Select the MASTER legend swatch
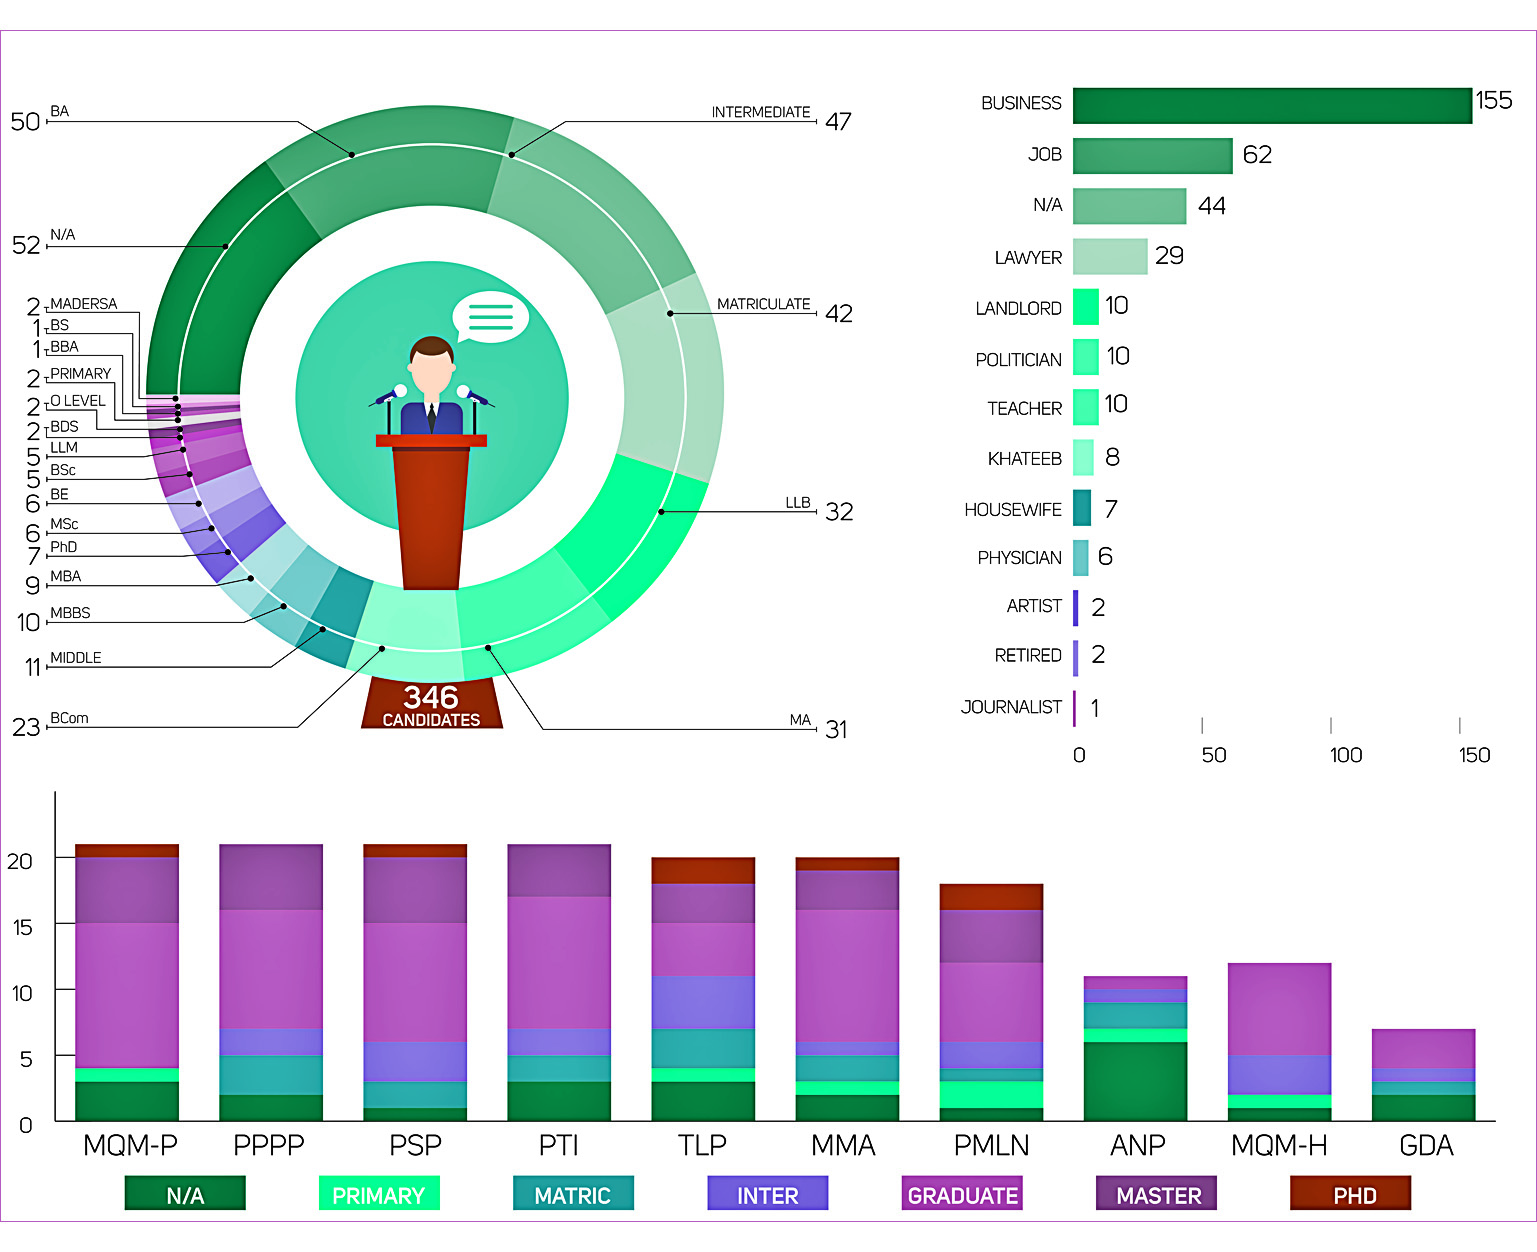Screen dimensions: 1537x1252 pos(1157,1194)
